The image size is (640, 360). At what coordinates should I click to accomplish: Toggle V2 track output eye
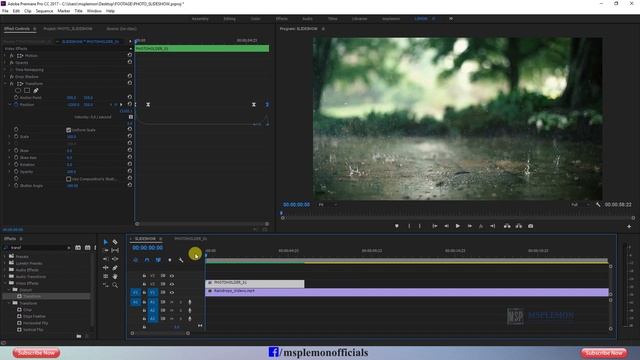(172, 284)
